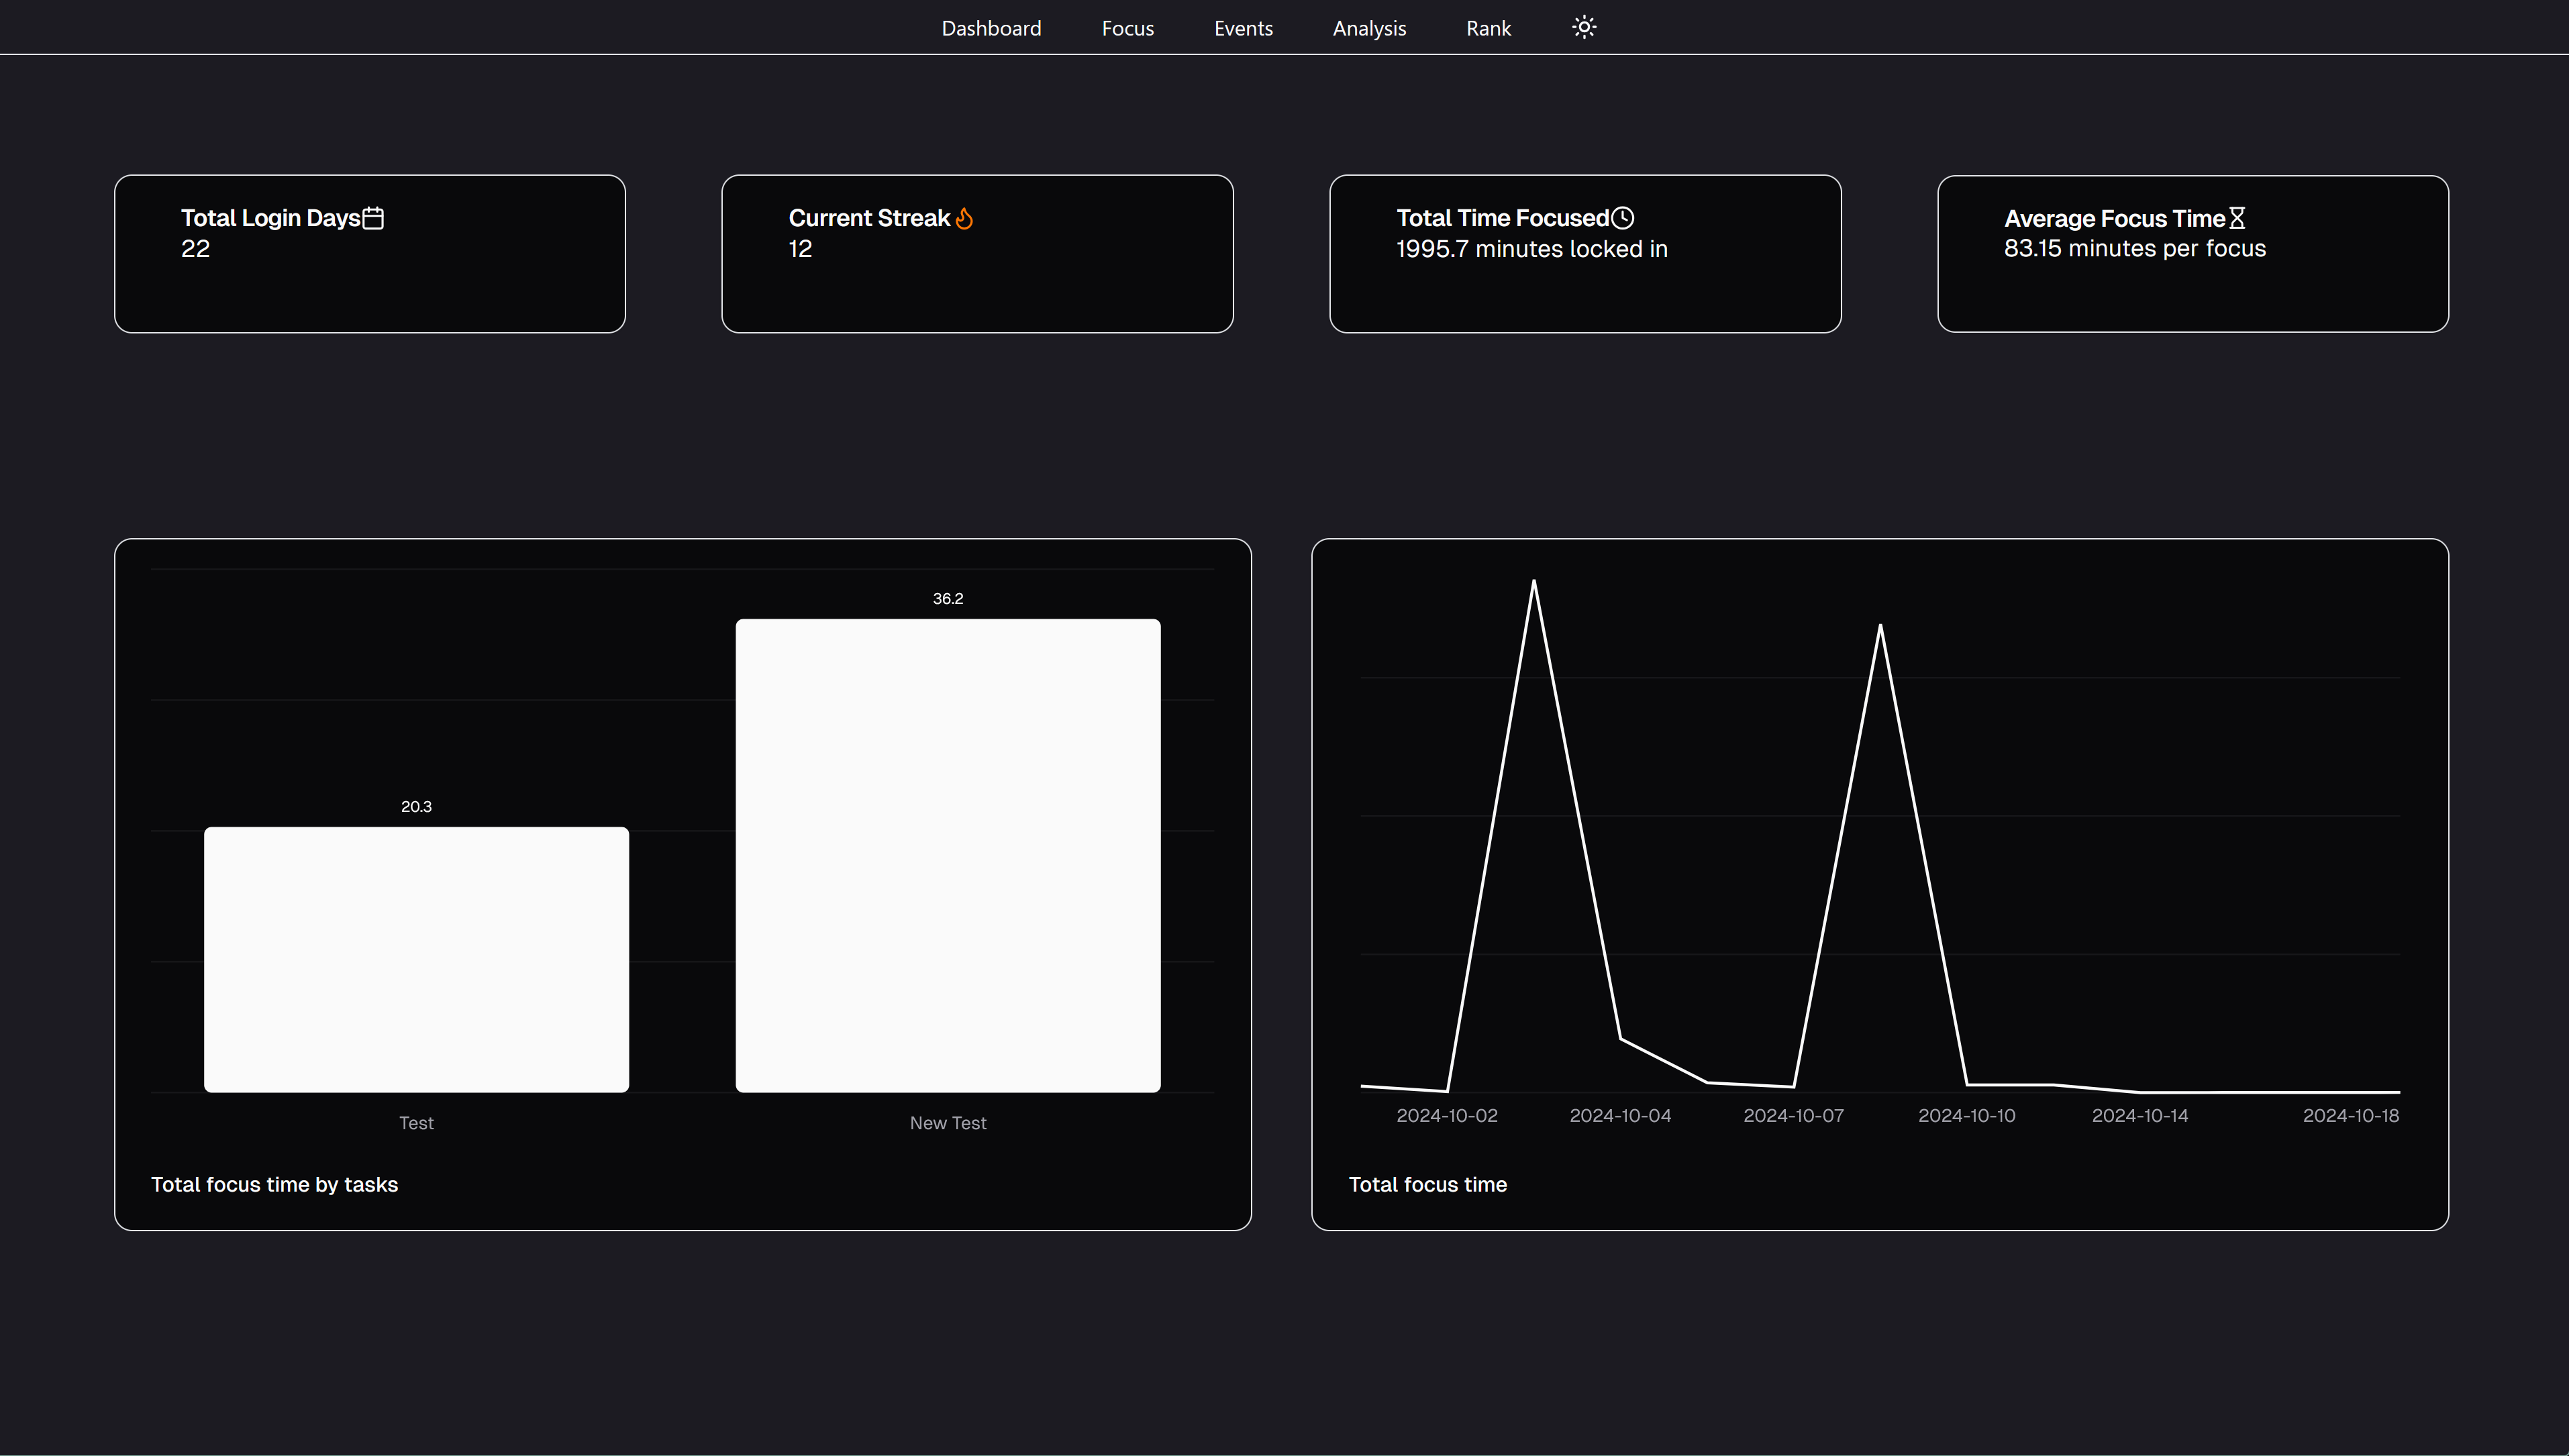Go to the Focus page
Image resolution: width=2569 pixels, height=1456 pixels.
click(1127, 28)
